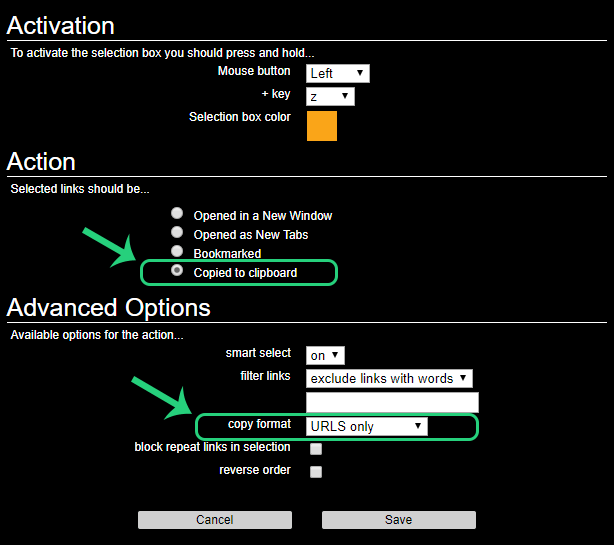Click the Action section heading
The width and height of the screenshot is (614, 545).
[x=41, y=161]
